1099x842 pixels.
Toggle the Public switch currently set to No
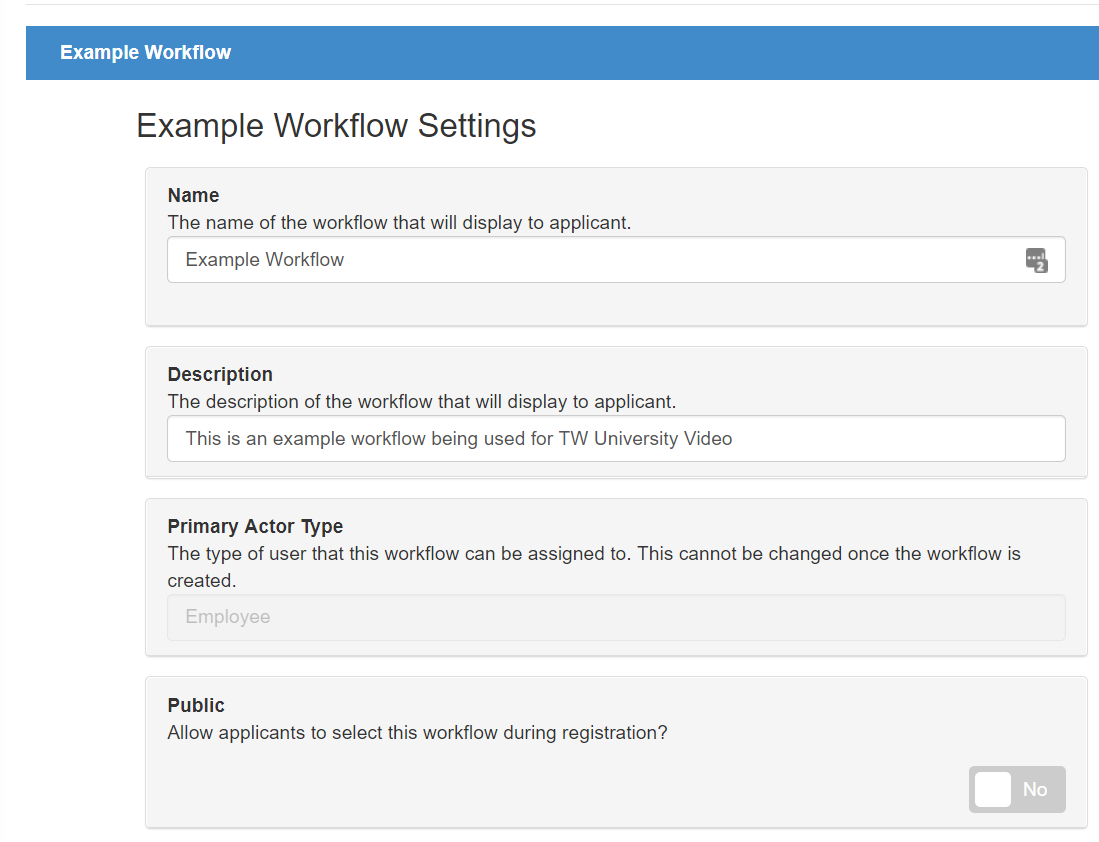1017,789
